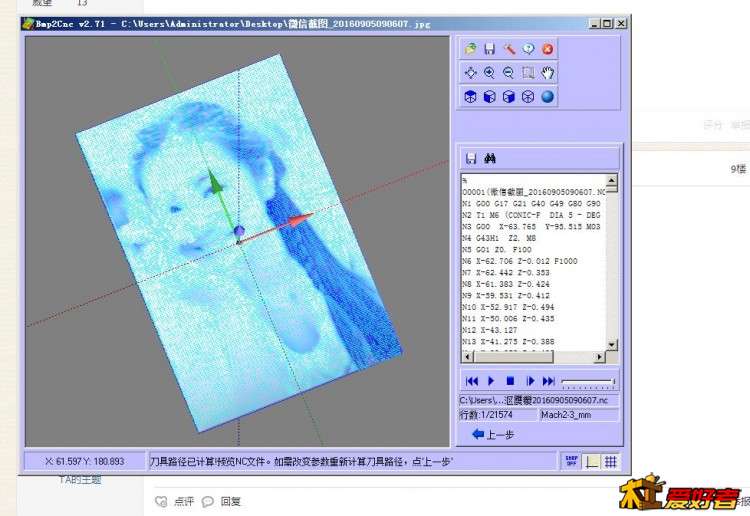Switch to shaded sphere render view
This screenshot has height=516, width=750.
coord(548,97)
